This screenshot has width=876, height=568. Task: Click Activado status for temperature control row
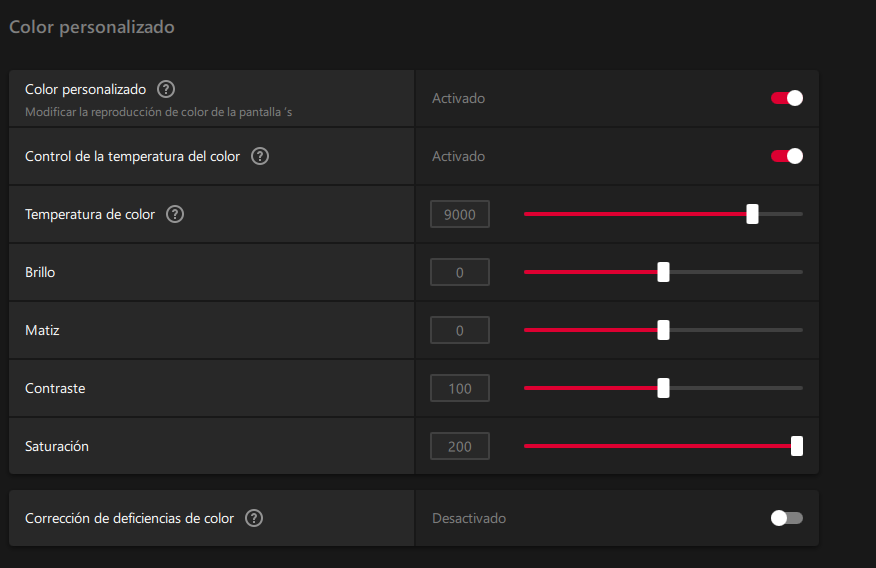pos(458,156)
